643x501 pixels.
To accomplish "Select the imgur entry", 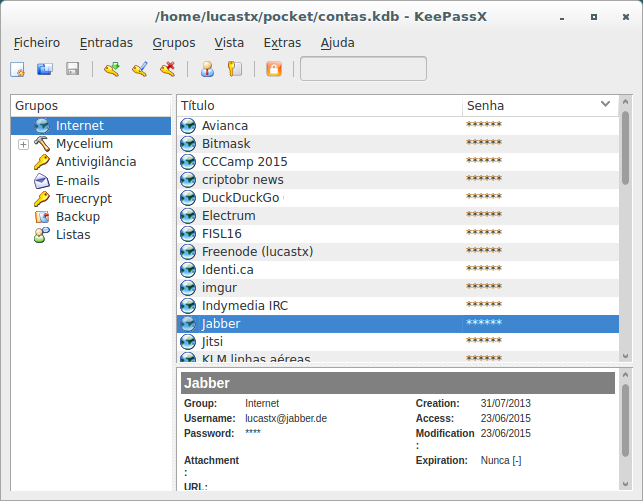I will (x=398, y=288).
